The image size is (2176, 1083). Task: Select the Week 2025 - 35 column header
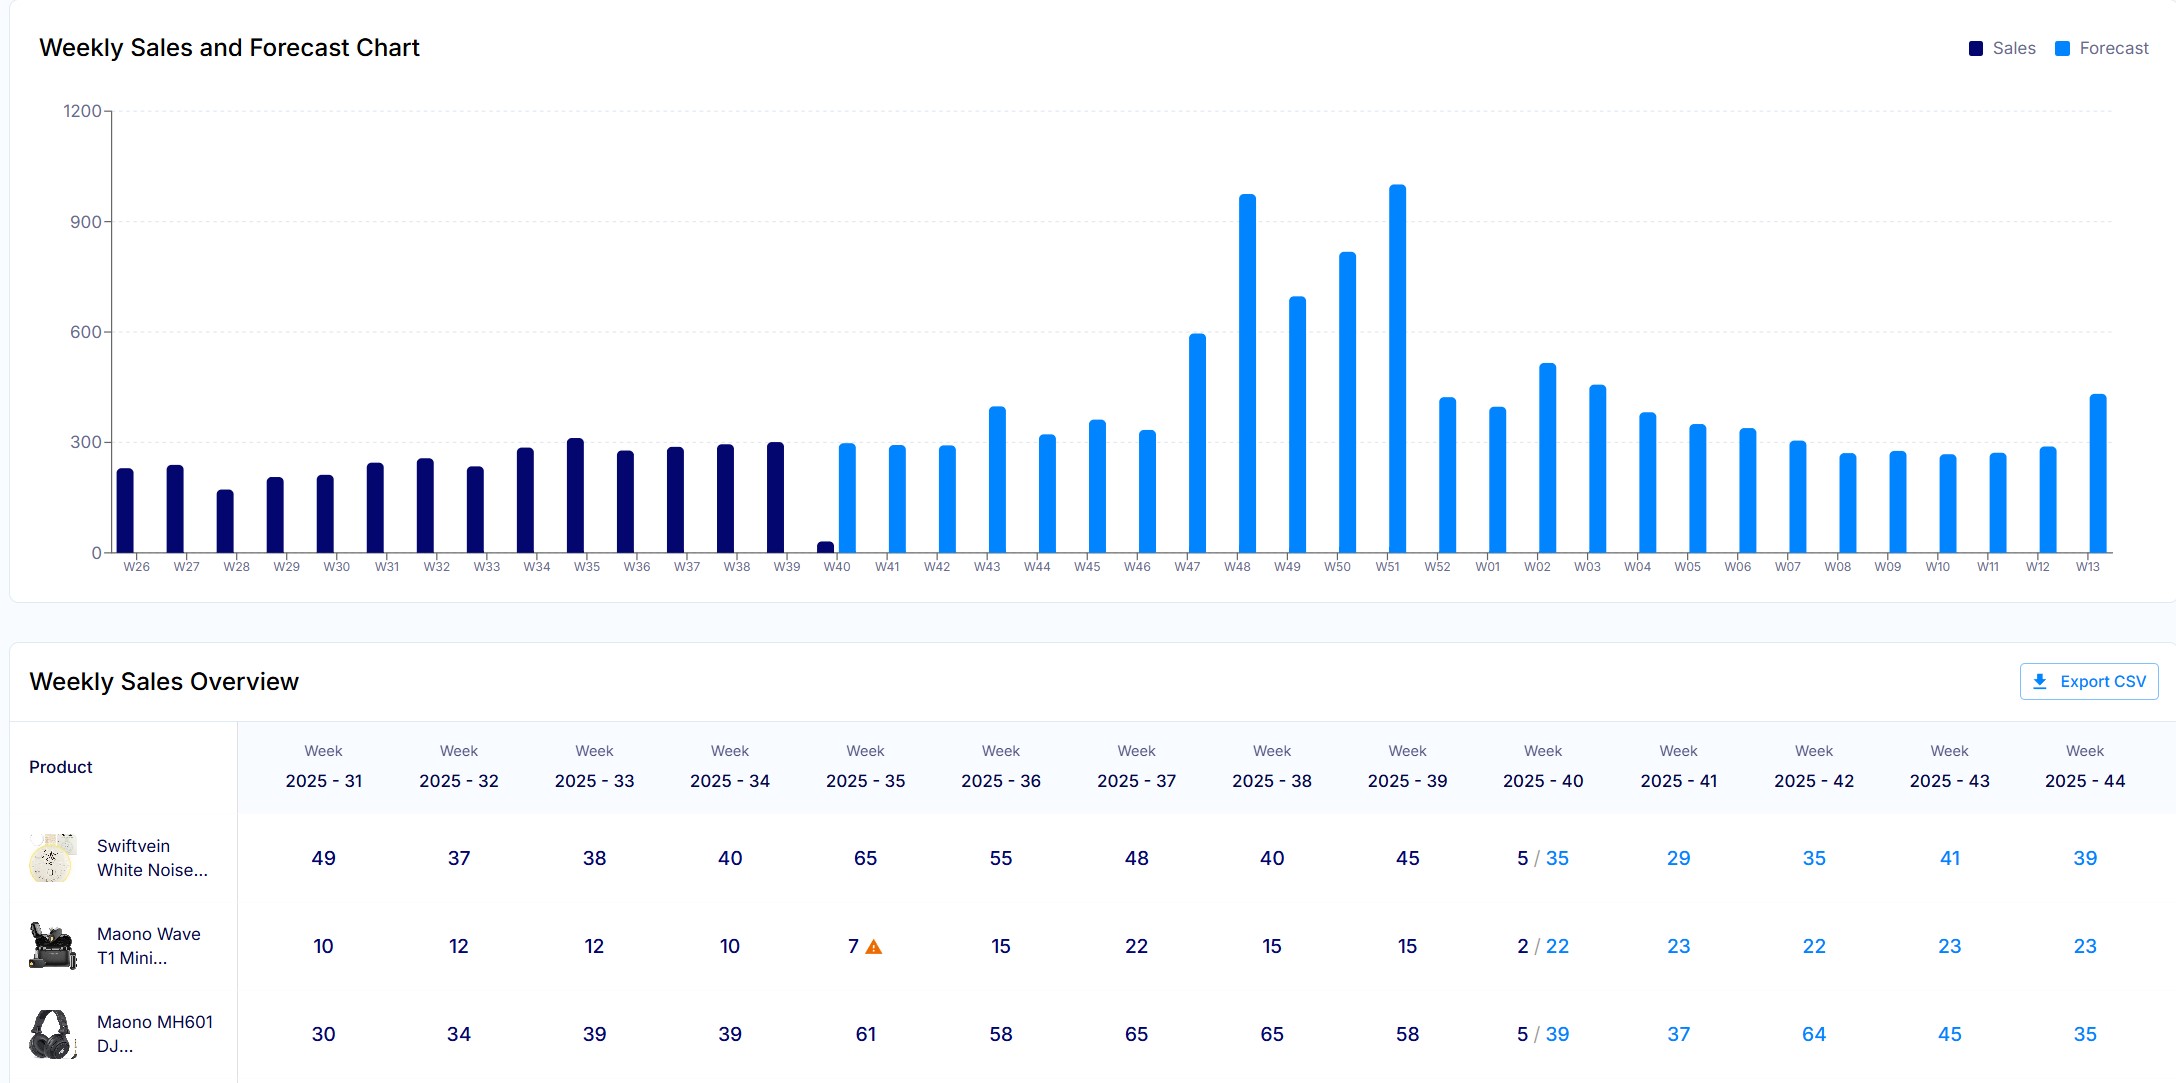point(865,767)
